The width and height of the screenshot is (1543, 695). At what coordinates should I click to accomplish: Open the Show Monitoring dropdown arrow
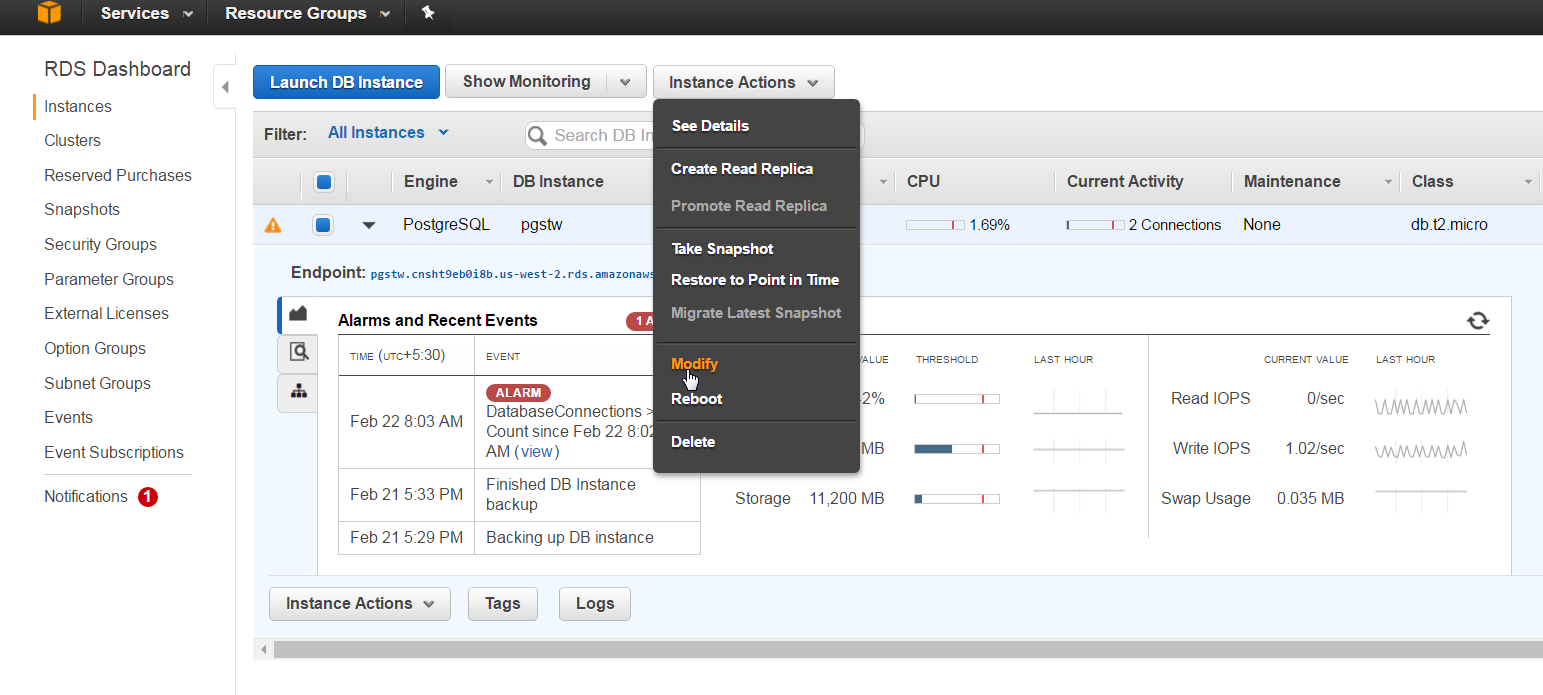(626, 82)
